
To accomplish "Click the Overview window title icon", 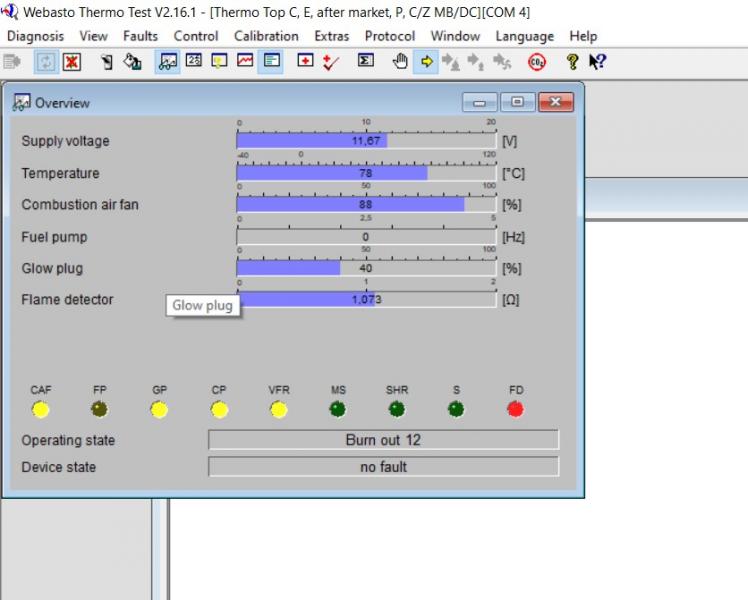I will coord(21,103).
